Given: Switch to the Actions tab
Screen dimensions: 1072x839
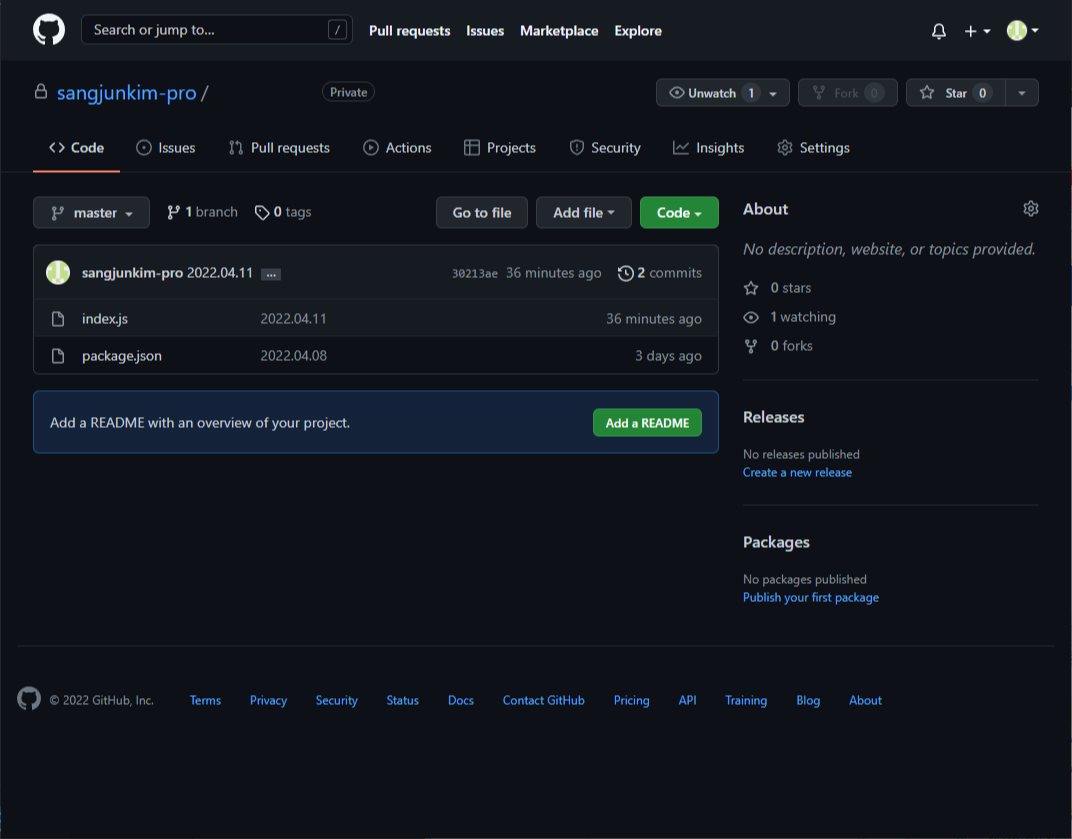Looking at the screenshot, I should pyautogui.click(x=397, y=148).
